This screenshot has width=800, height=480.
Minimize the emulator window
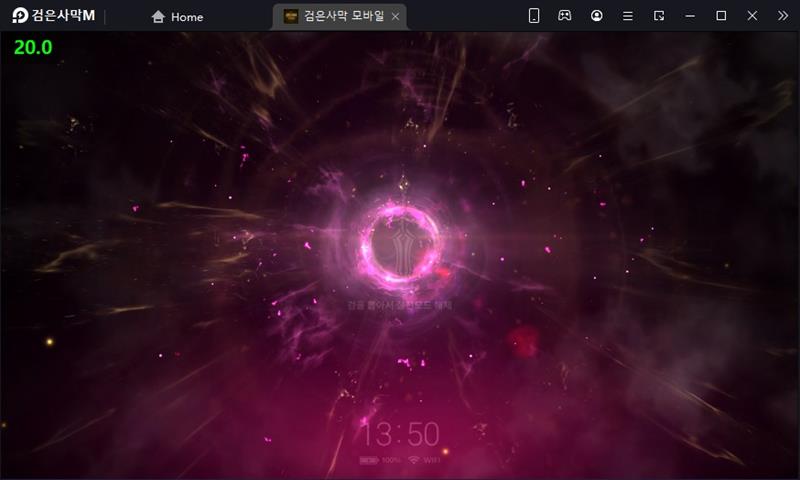coord(690,16)
